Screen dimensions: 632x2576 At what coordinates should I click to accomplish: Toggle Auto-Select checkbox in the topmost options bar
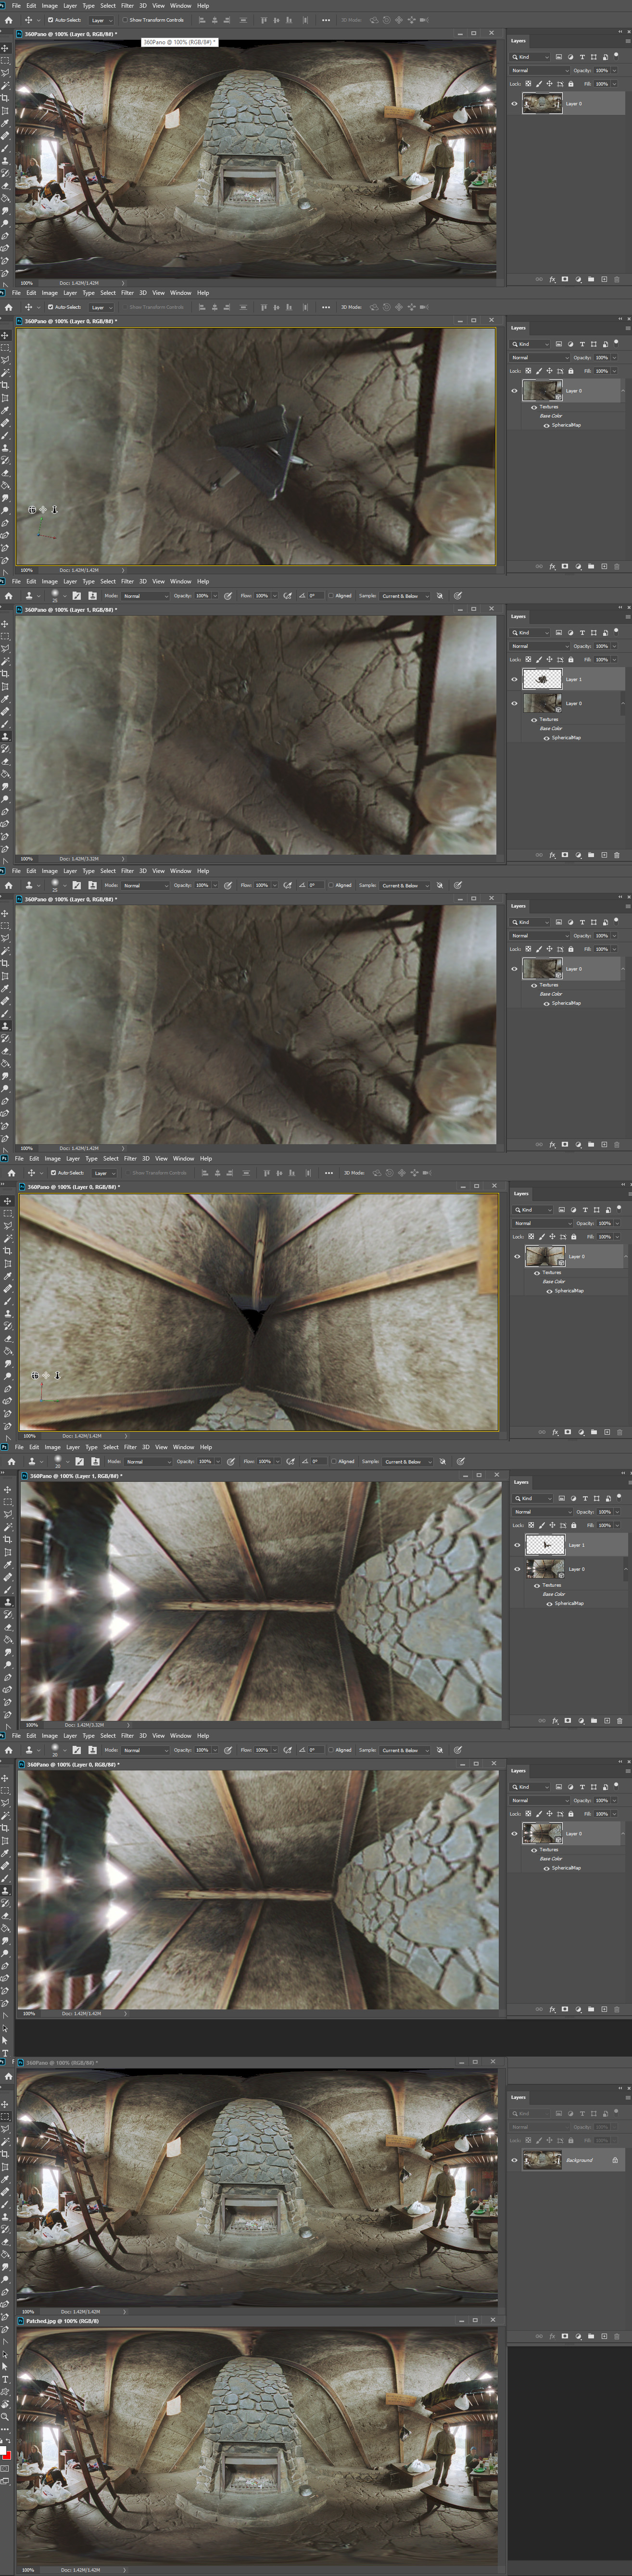click(x=50, y=20)
